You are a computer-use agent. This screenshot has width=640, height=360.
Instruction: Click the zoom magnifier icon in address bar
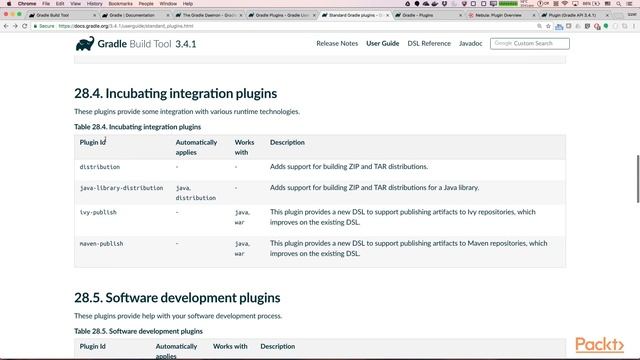coord(539,26)
